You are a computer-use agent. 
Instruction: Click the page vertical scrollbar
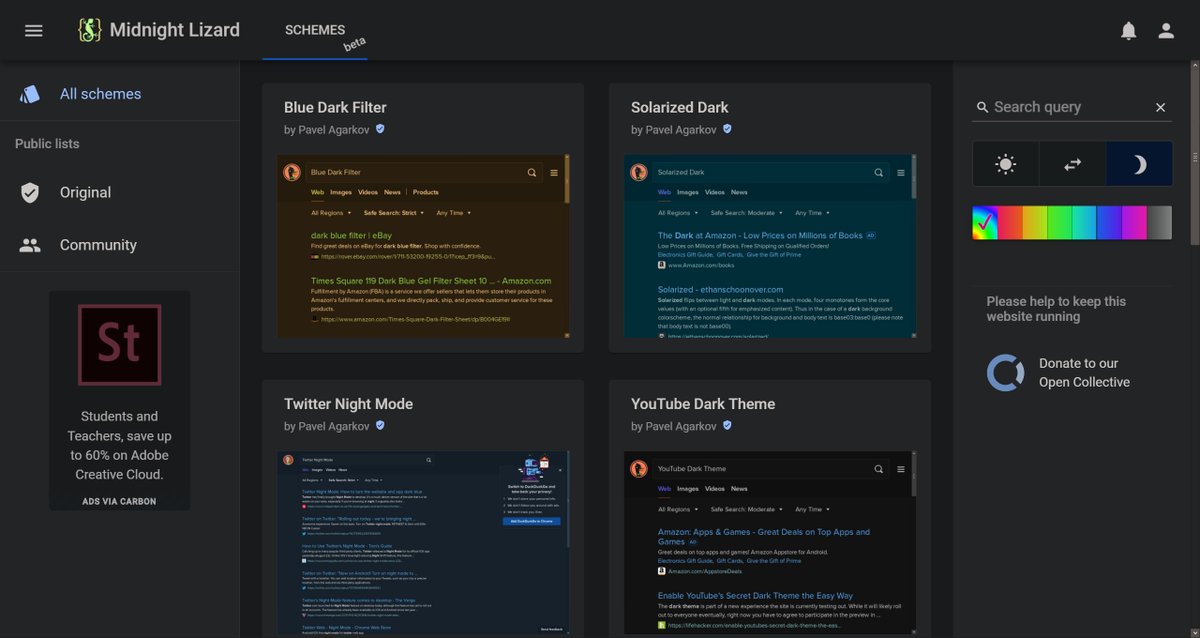[1195, 155]
